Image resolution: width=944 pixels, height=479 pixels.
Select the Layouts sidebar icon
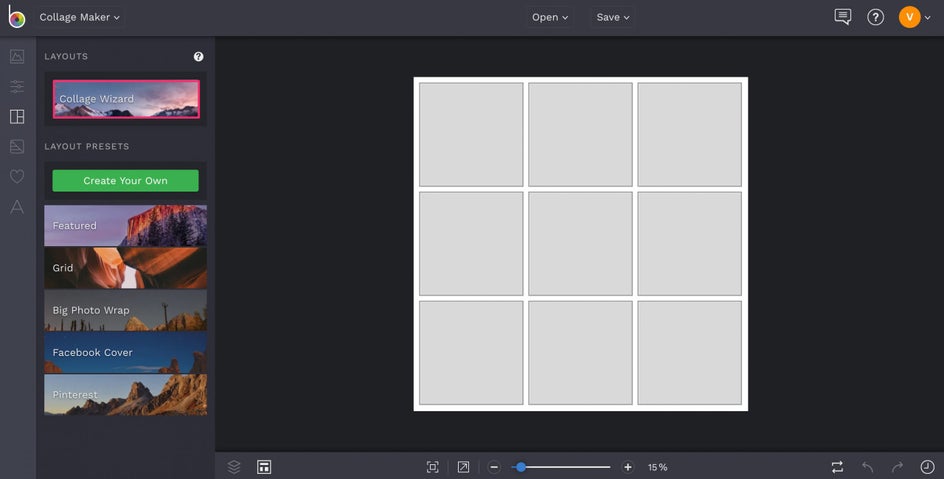pos(17,117)
